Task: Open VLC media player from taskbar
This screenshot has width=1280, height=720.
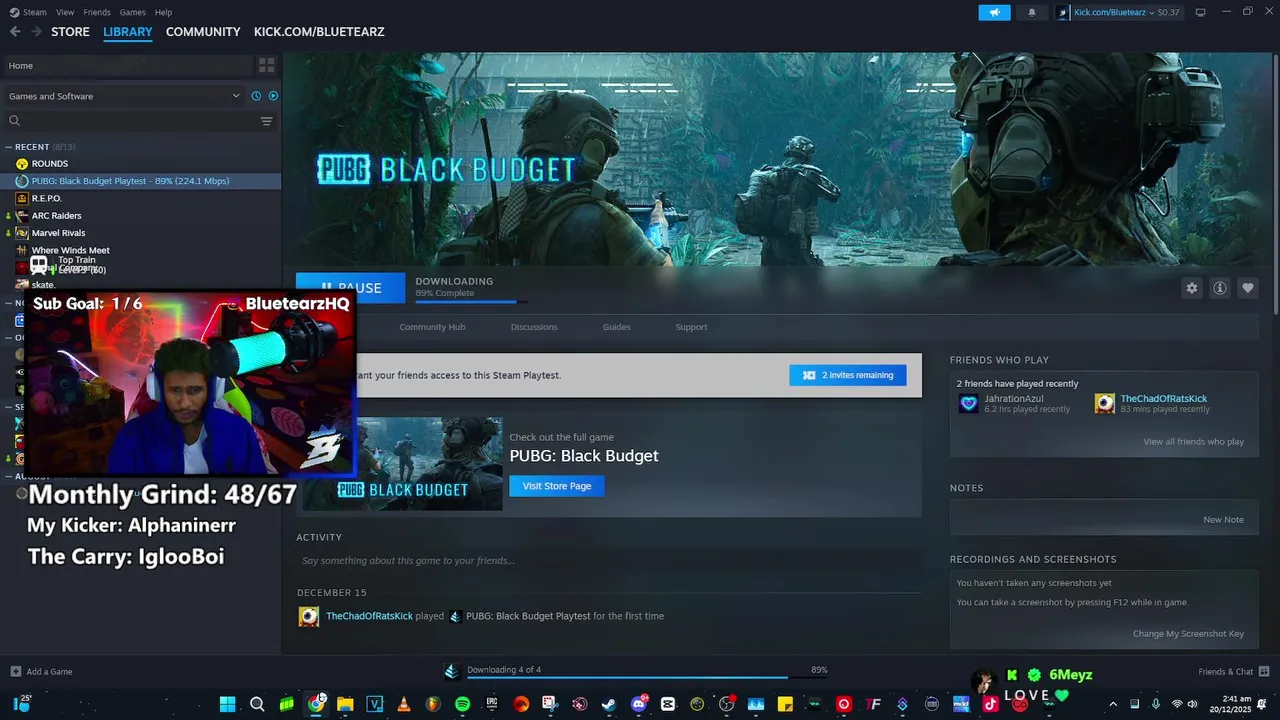Action: [x=403, y=704]
